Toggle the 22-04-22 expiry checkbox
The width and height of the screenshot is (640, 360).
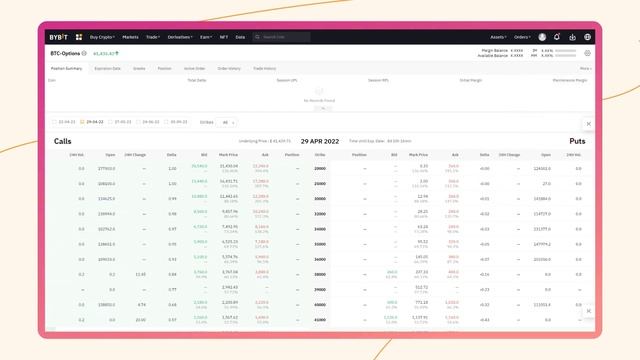[54, 122]
